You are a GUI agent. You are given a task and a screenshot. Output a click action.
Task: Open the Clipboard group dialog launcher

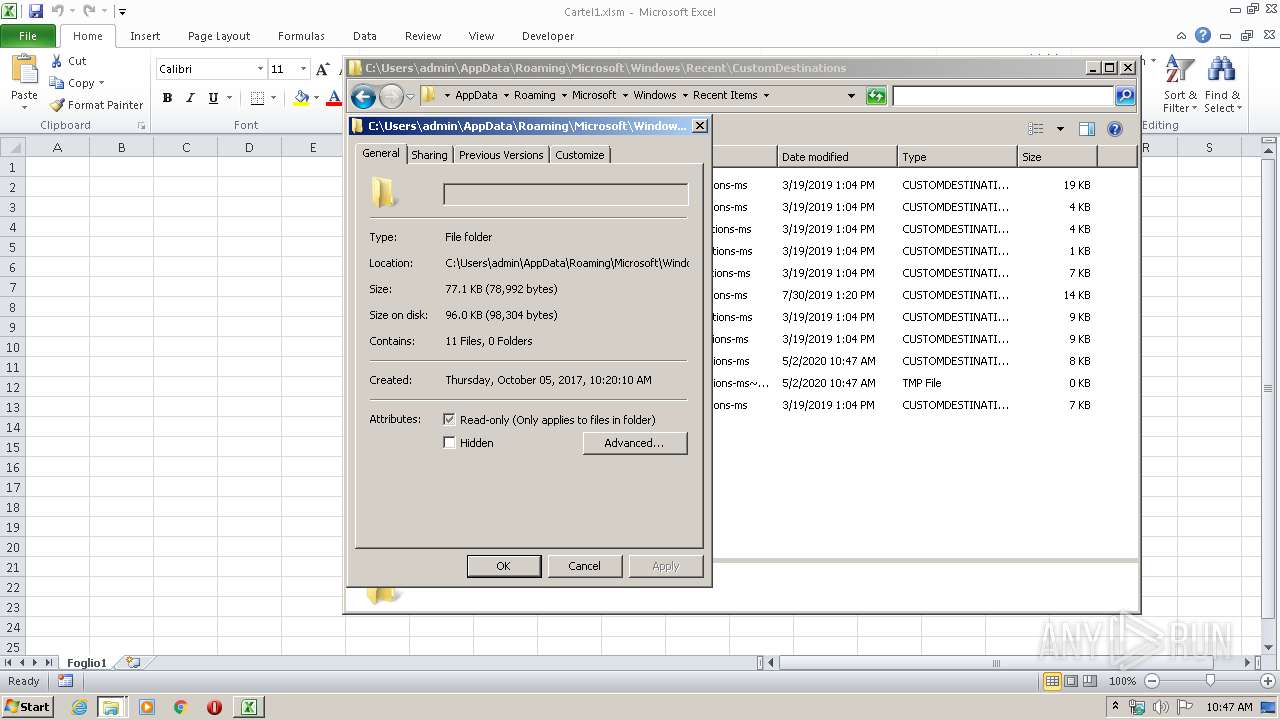pyautogui.click(x=141, y=126)
